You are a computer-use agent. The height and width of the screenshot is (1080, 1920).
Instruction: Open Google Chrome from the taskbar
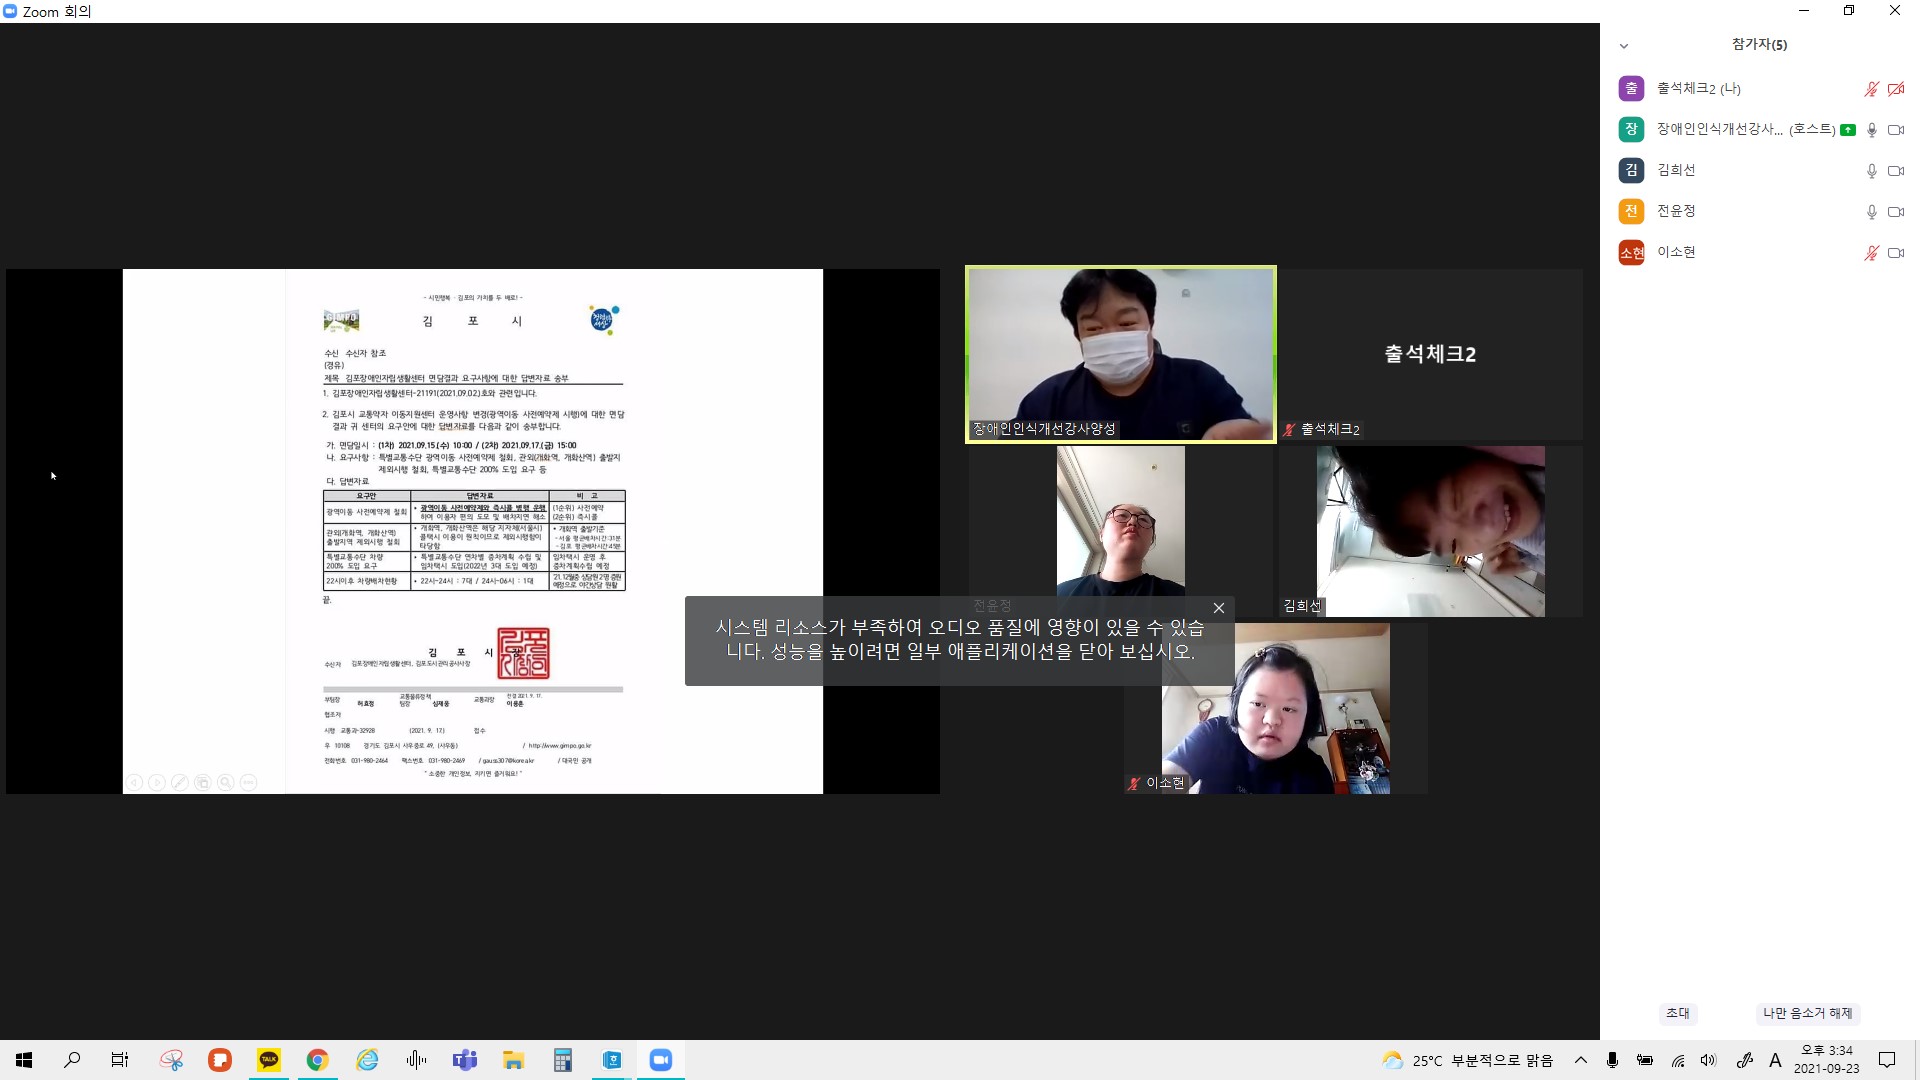(317, 1060)
